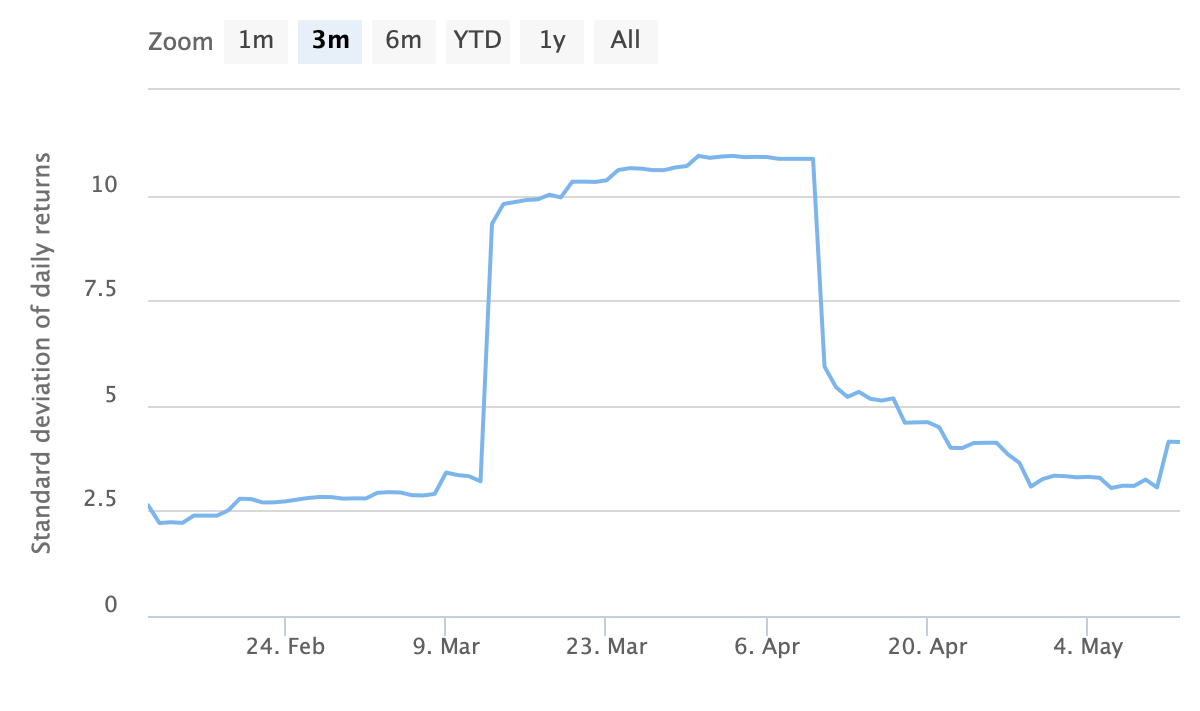
Task: Click the 4. May x-axis label
Action: [1088, 647]
